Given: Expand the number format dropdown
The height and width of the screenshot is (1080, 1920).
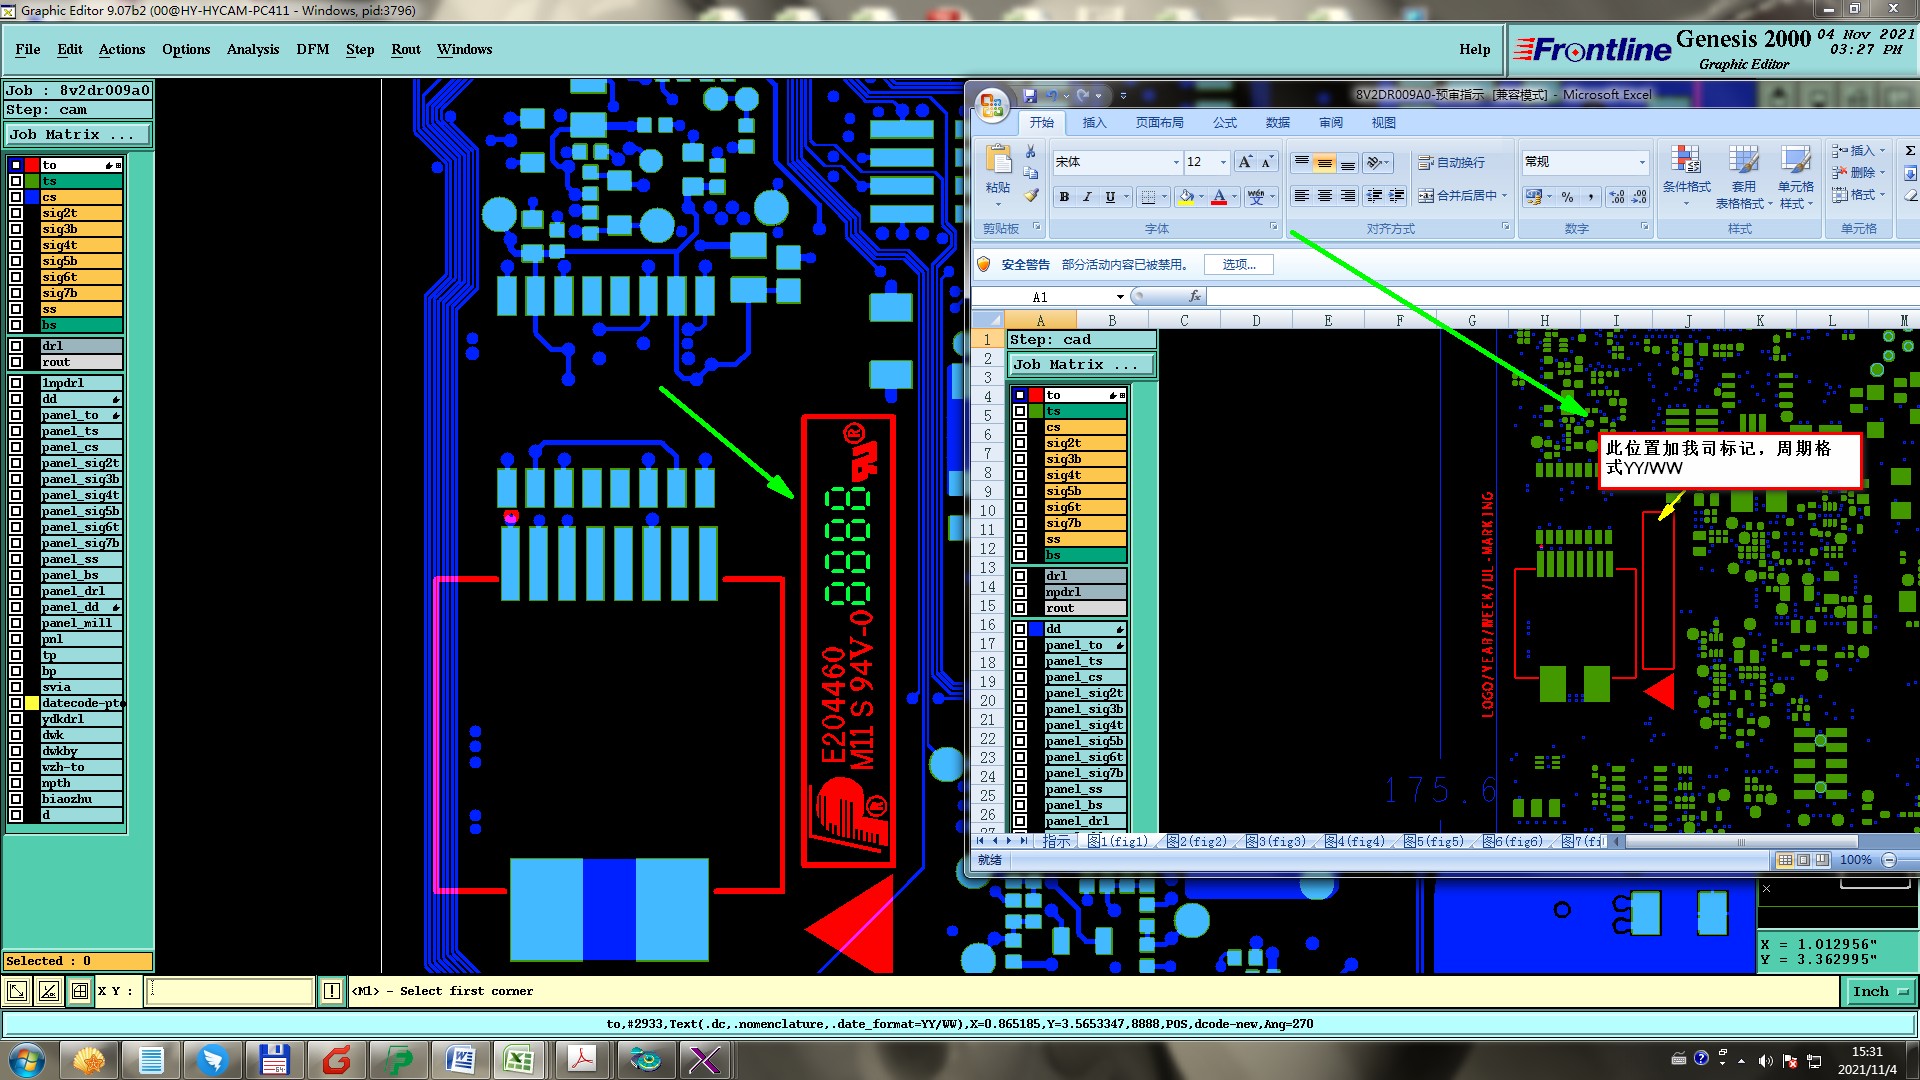Looking at the screenshot, I should [x=1641, y=162].
